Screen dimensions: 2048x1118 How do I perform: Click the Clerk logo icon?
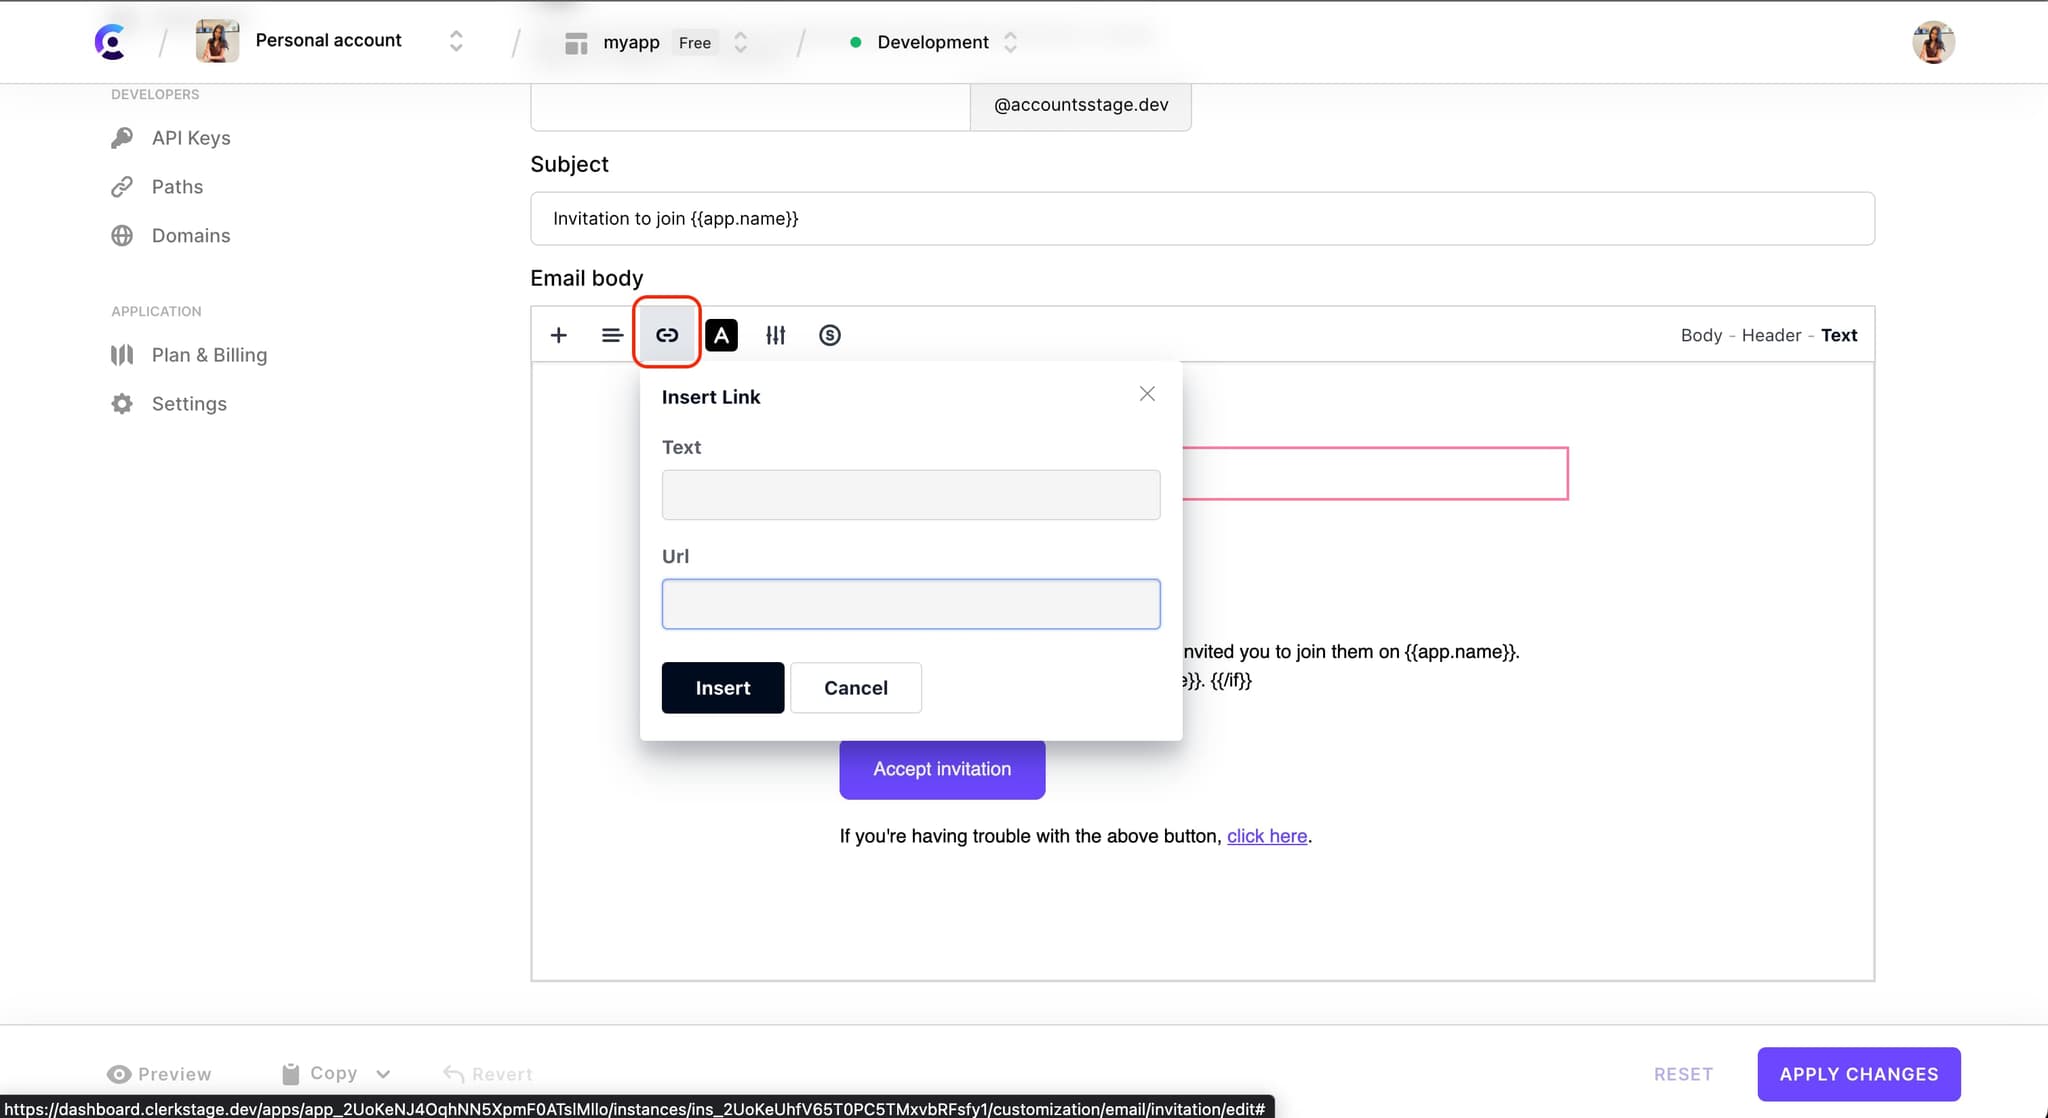pyautogui.click(x=110, y=42)
